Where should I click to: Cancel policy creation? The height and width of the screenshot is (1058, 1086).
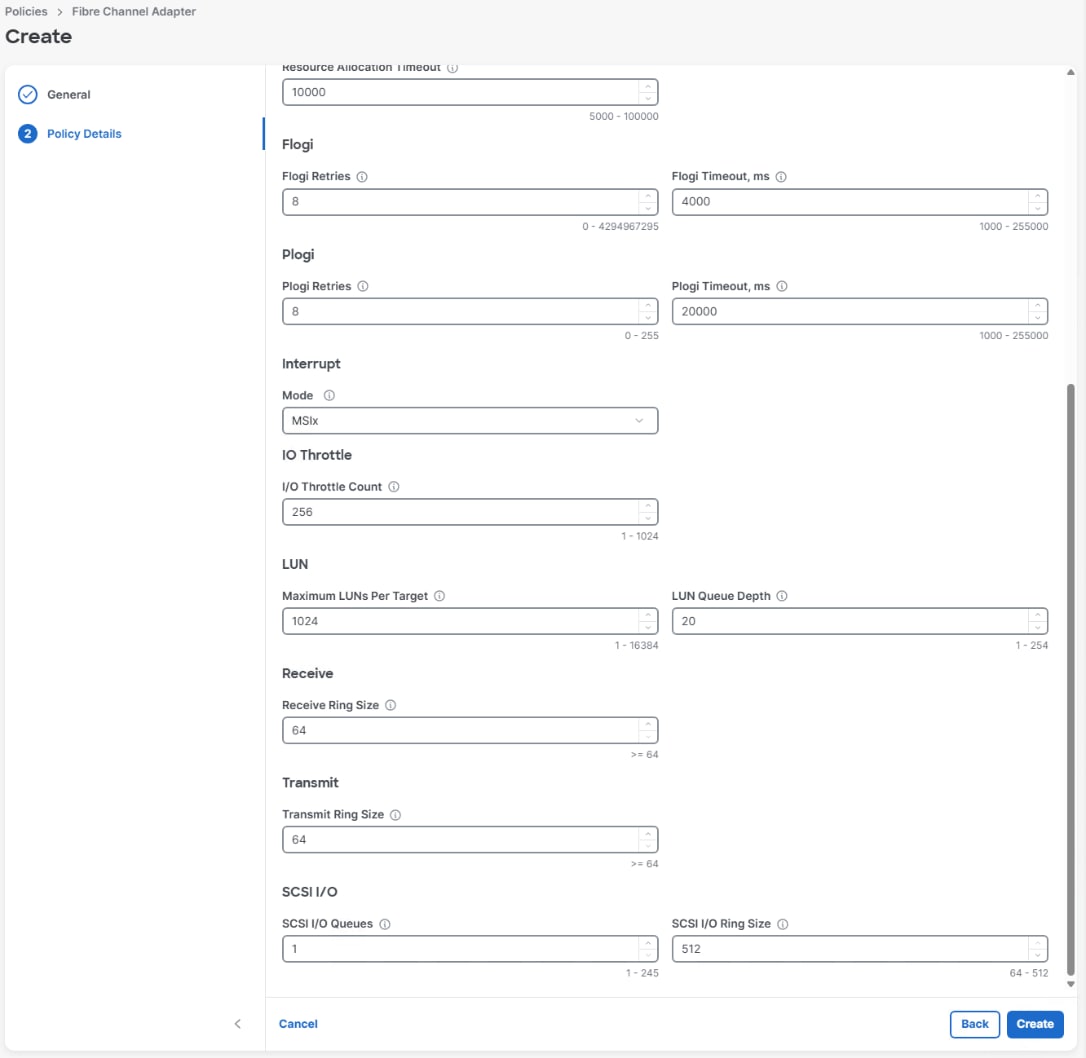pos(298,1024)
